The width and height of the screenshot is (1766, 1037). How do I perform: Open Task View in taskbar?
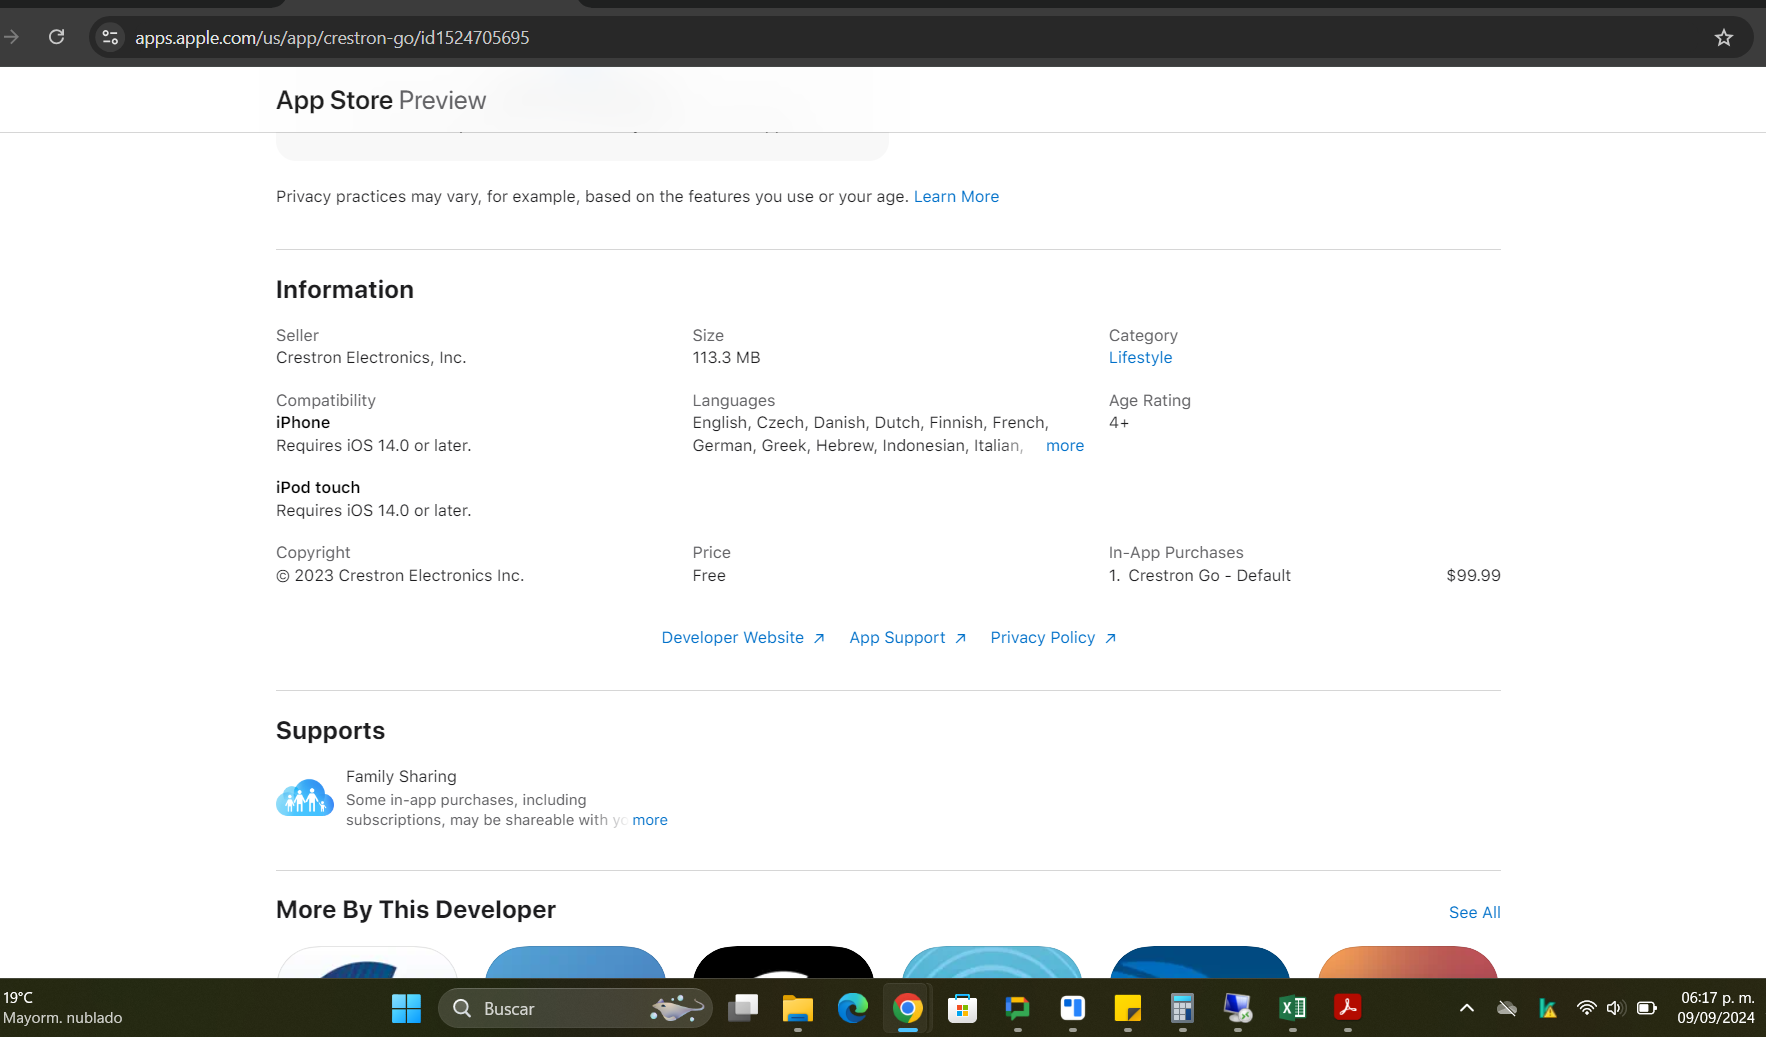pyautogui.click(x=743, y=1008)
